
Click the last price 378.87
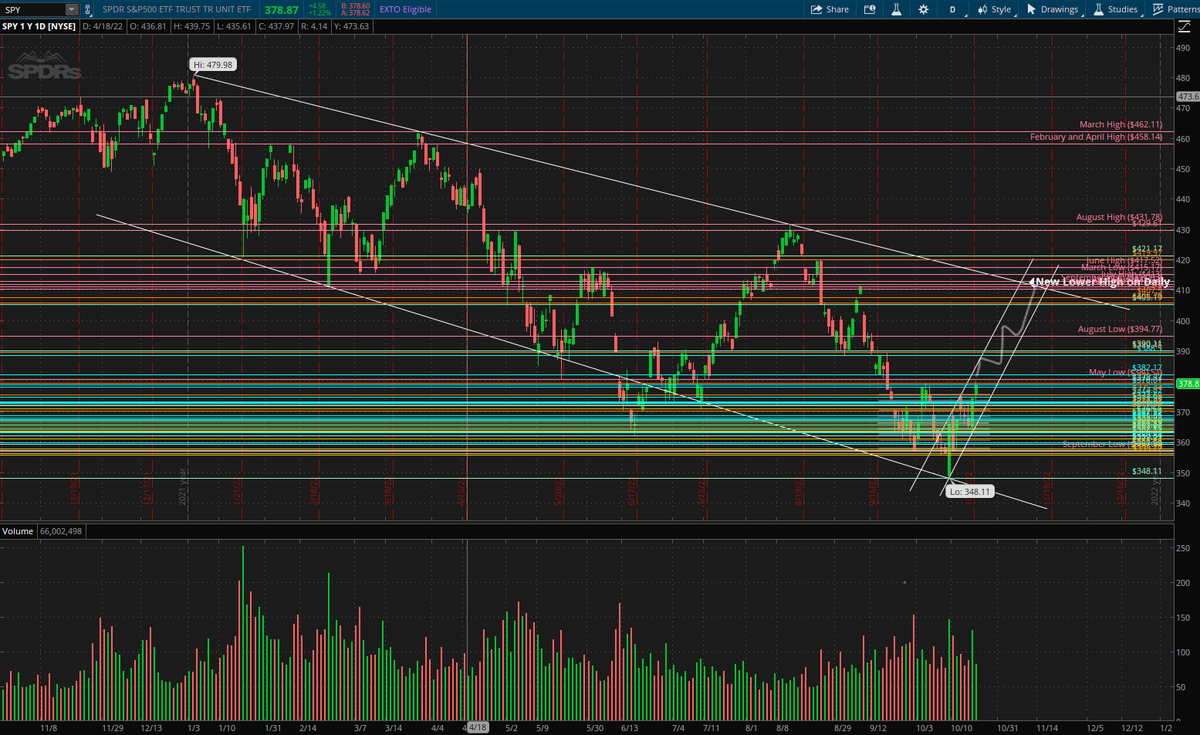coord(280,9)
